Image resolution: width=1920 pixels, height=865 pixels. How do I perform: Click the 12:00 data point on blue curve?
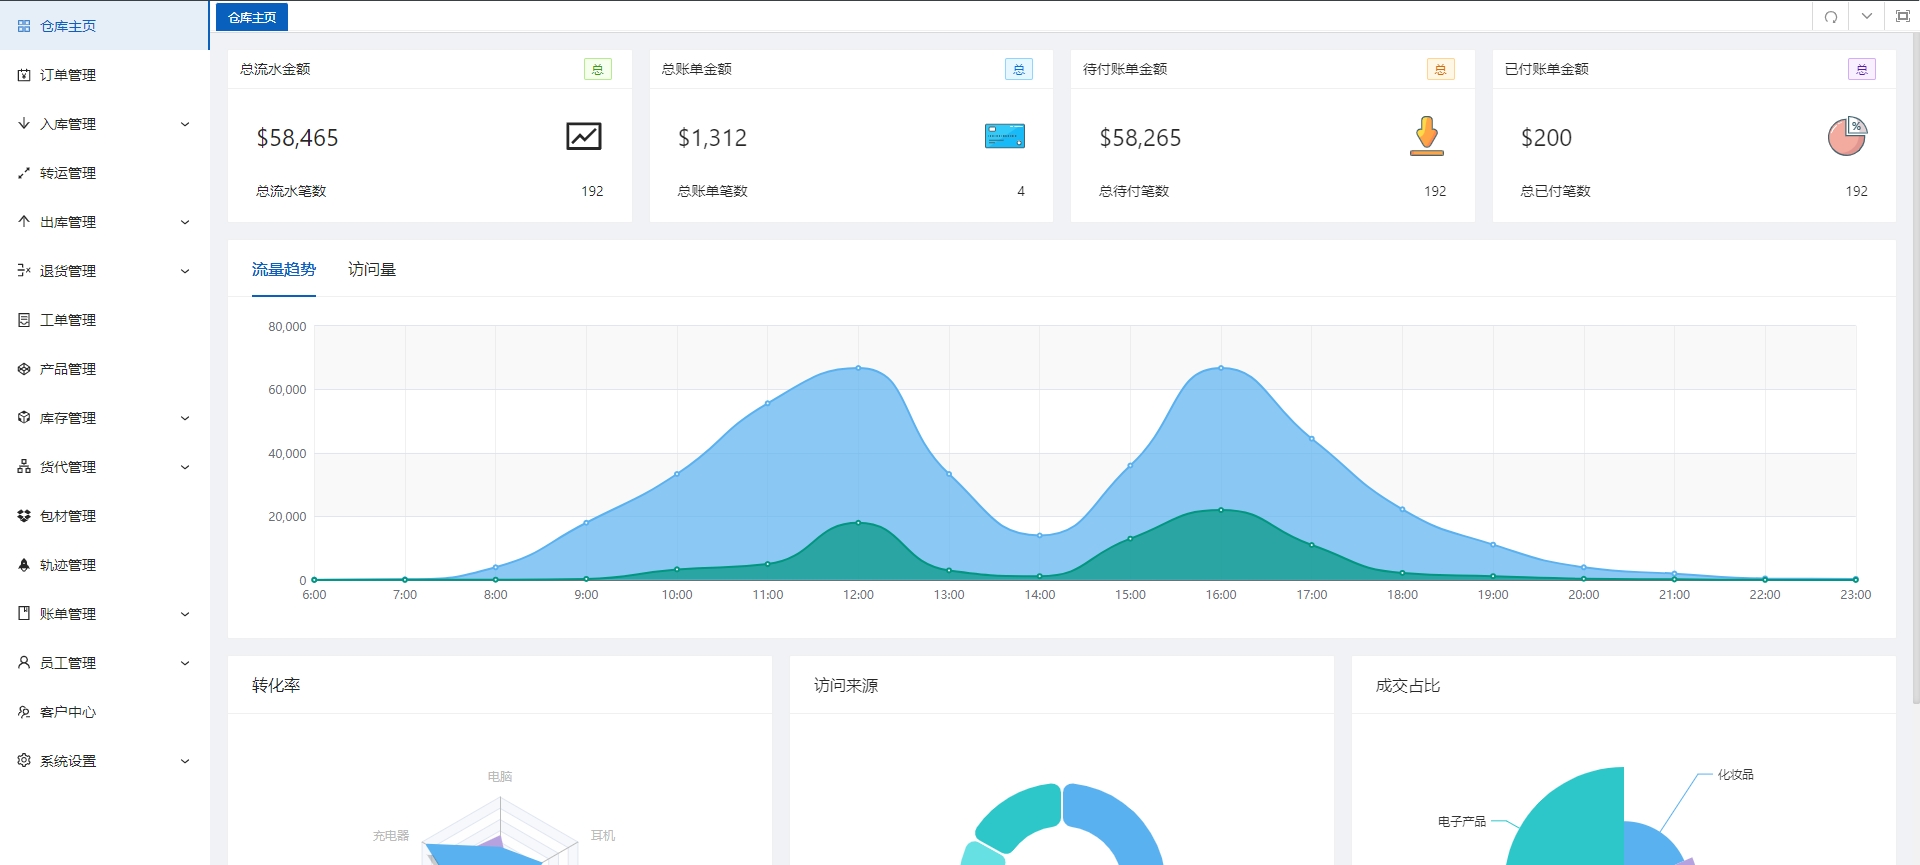click(x=858, y=368)
